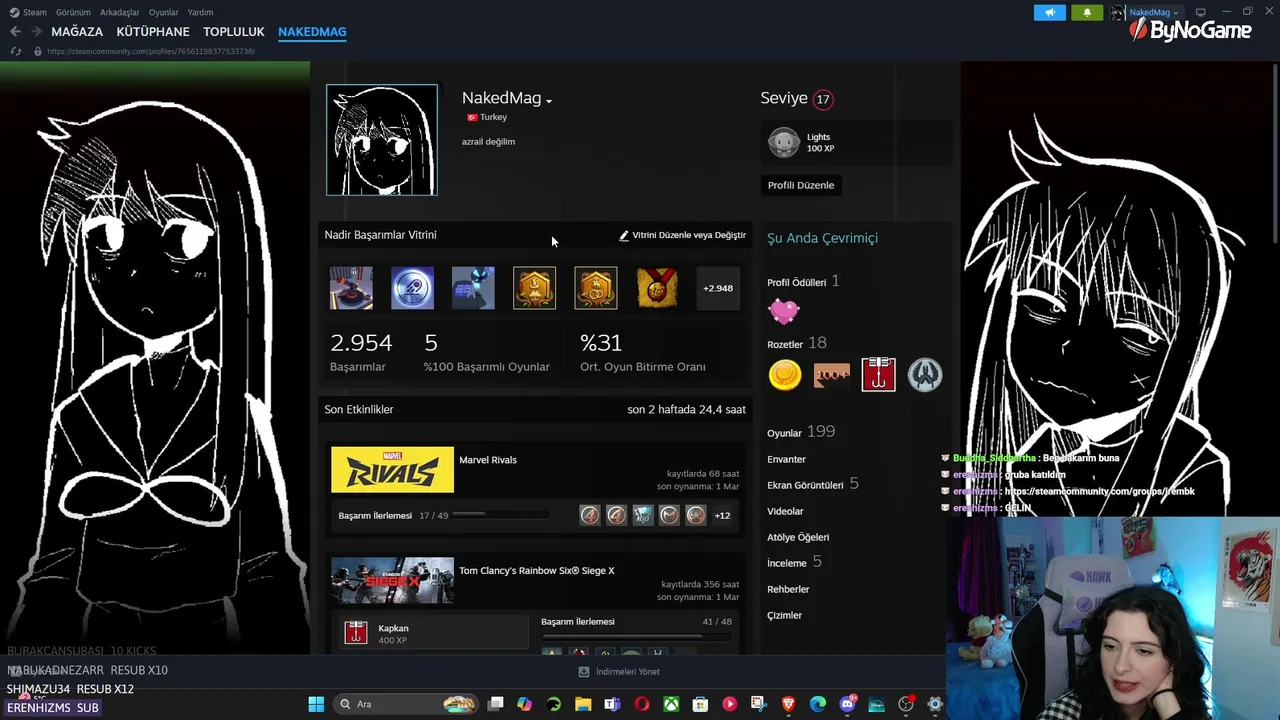Open the Görünüm menu
Image resolution: width=1280 pixels, height=720 pixels.
coord(73,12)
